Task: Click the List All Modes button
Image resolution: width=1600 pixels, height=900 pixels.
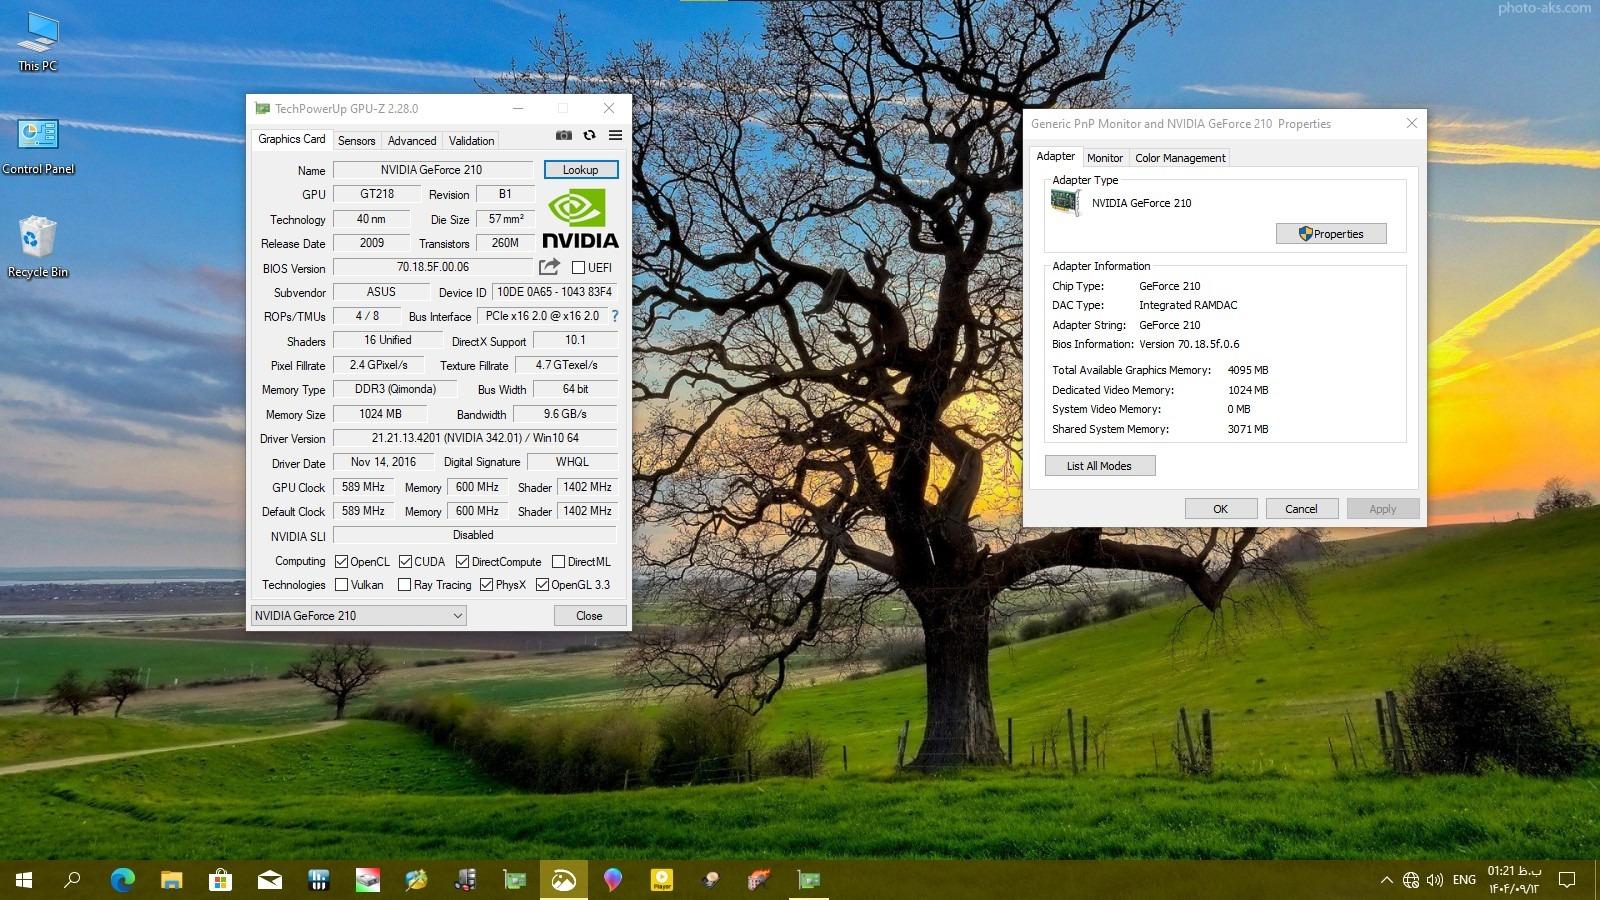Action: click(x=1099, y=466)
